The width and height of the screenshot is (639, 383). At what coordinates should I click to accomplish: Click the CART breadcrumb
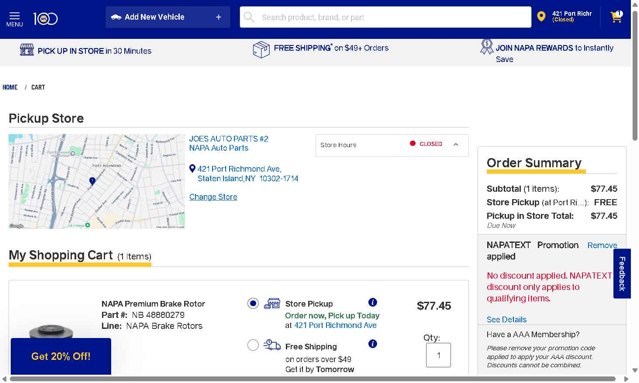tap(38, 87)
